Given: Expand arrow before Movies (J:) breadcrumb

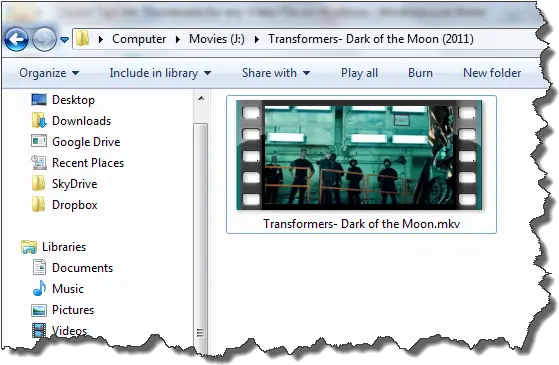Looking at the screenshot, I should [178, 39].
